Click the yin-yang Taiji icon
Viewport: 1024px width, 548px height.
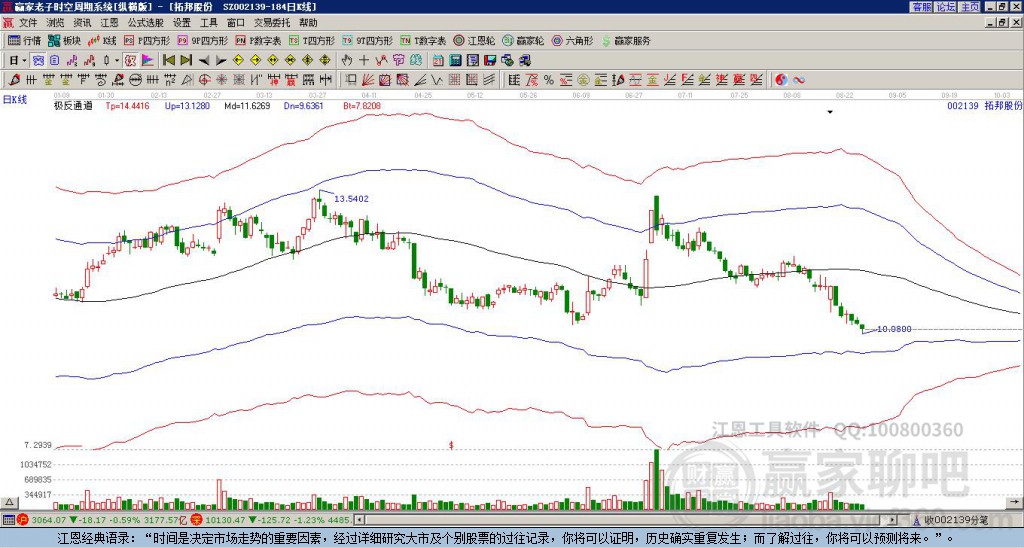(x=781, y=79)
